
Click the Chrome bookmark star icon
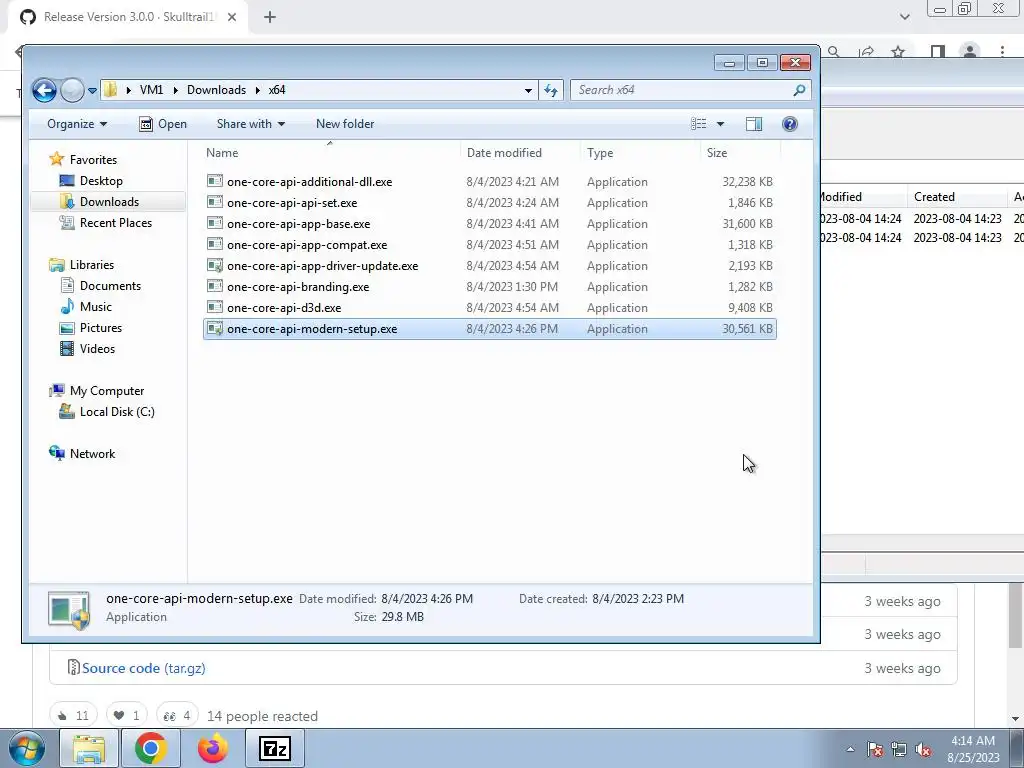point(899,52)
